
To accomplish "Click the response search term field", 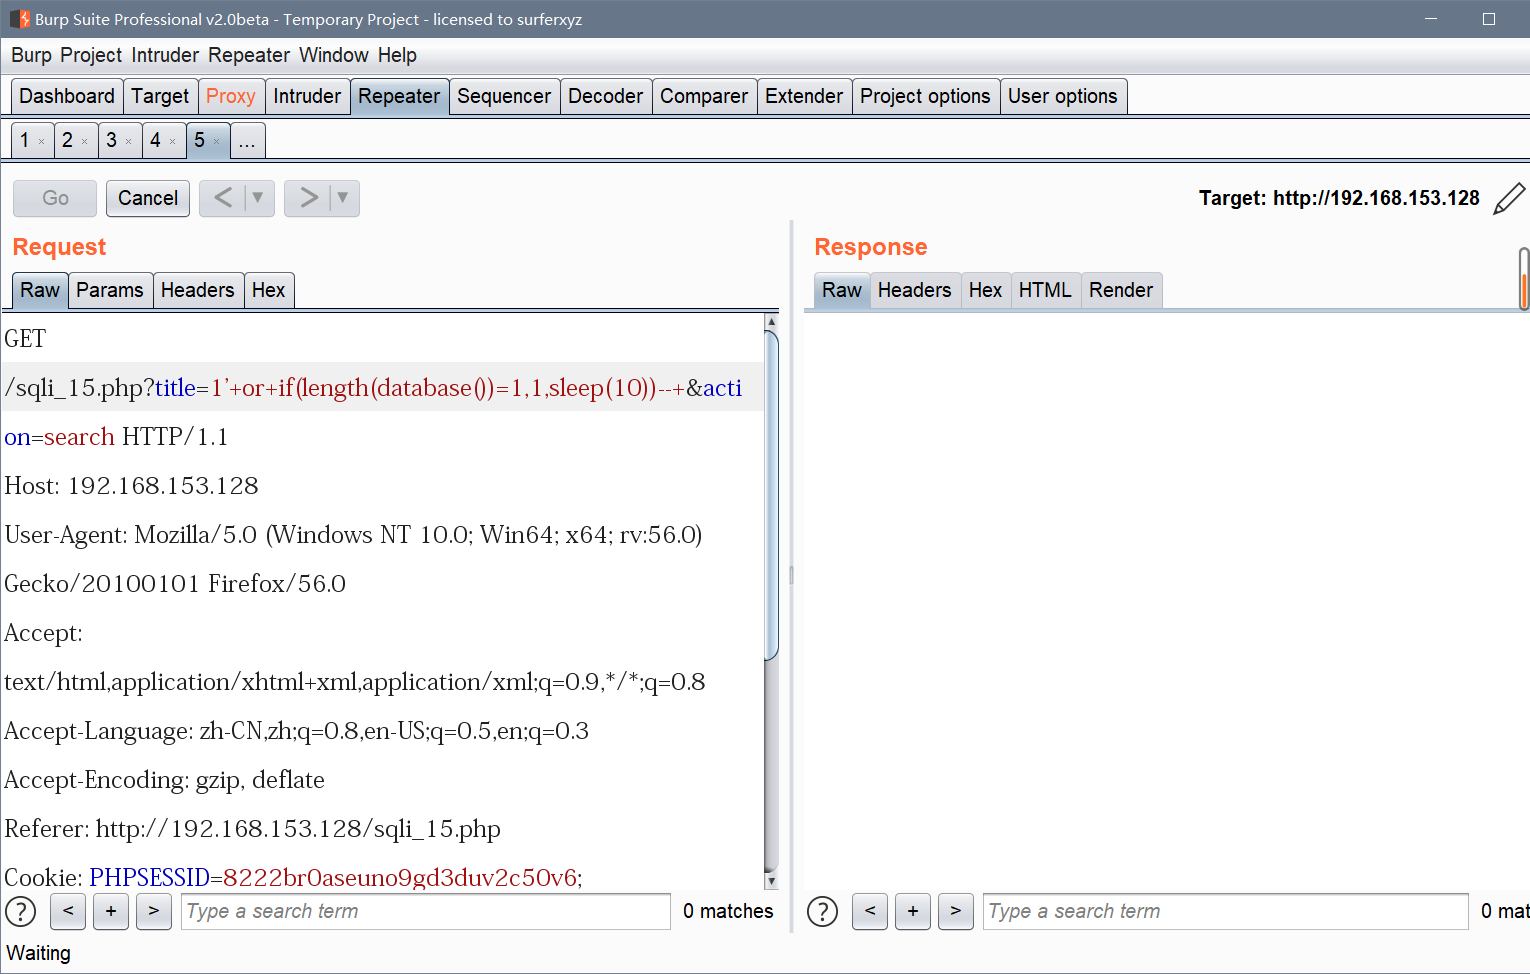I will [1226, 911].
